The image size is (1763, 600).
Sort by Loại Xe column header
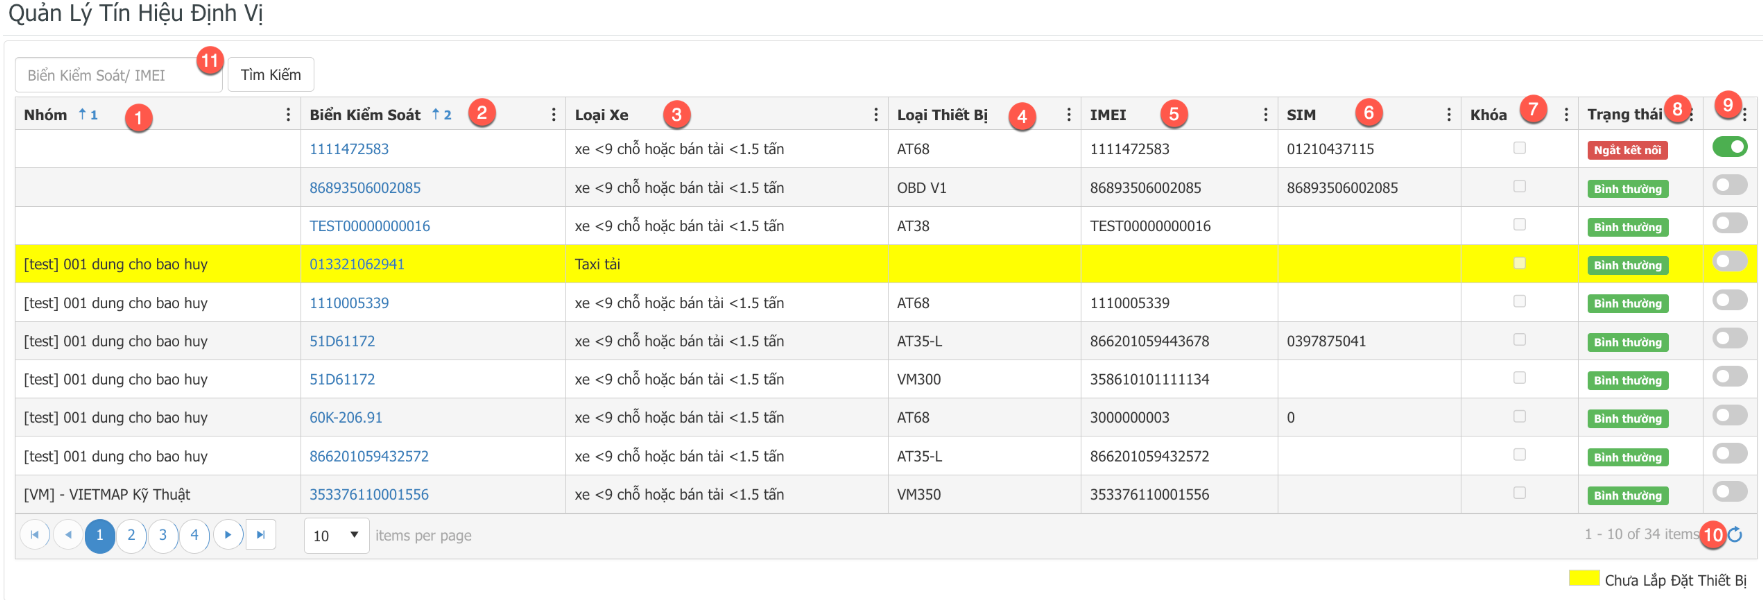pos(602,115)
